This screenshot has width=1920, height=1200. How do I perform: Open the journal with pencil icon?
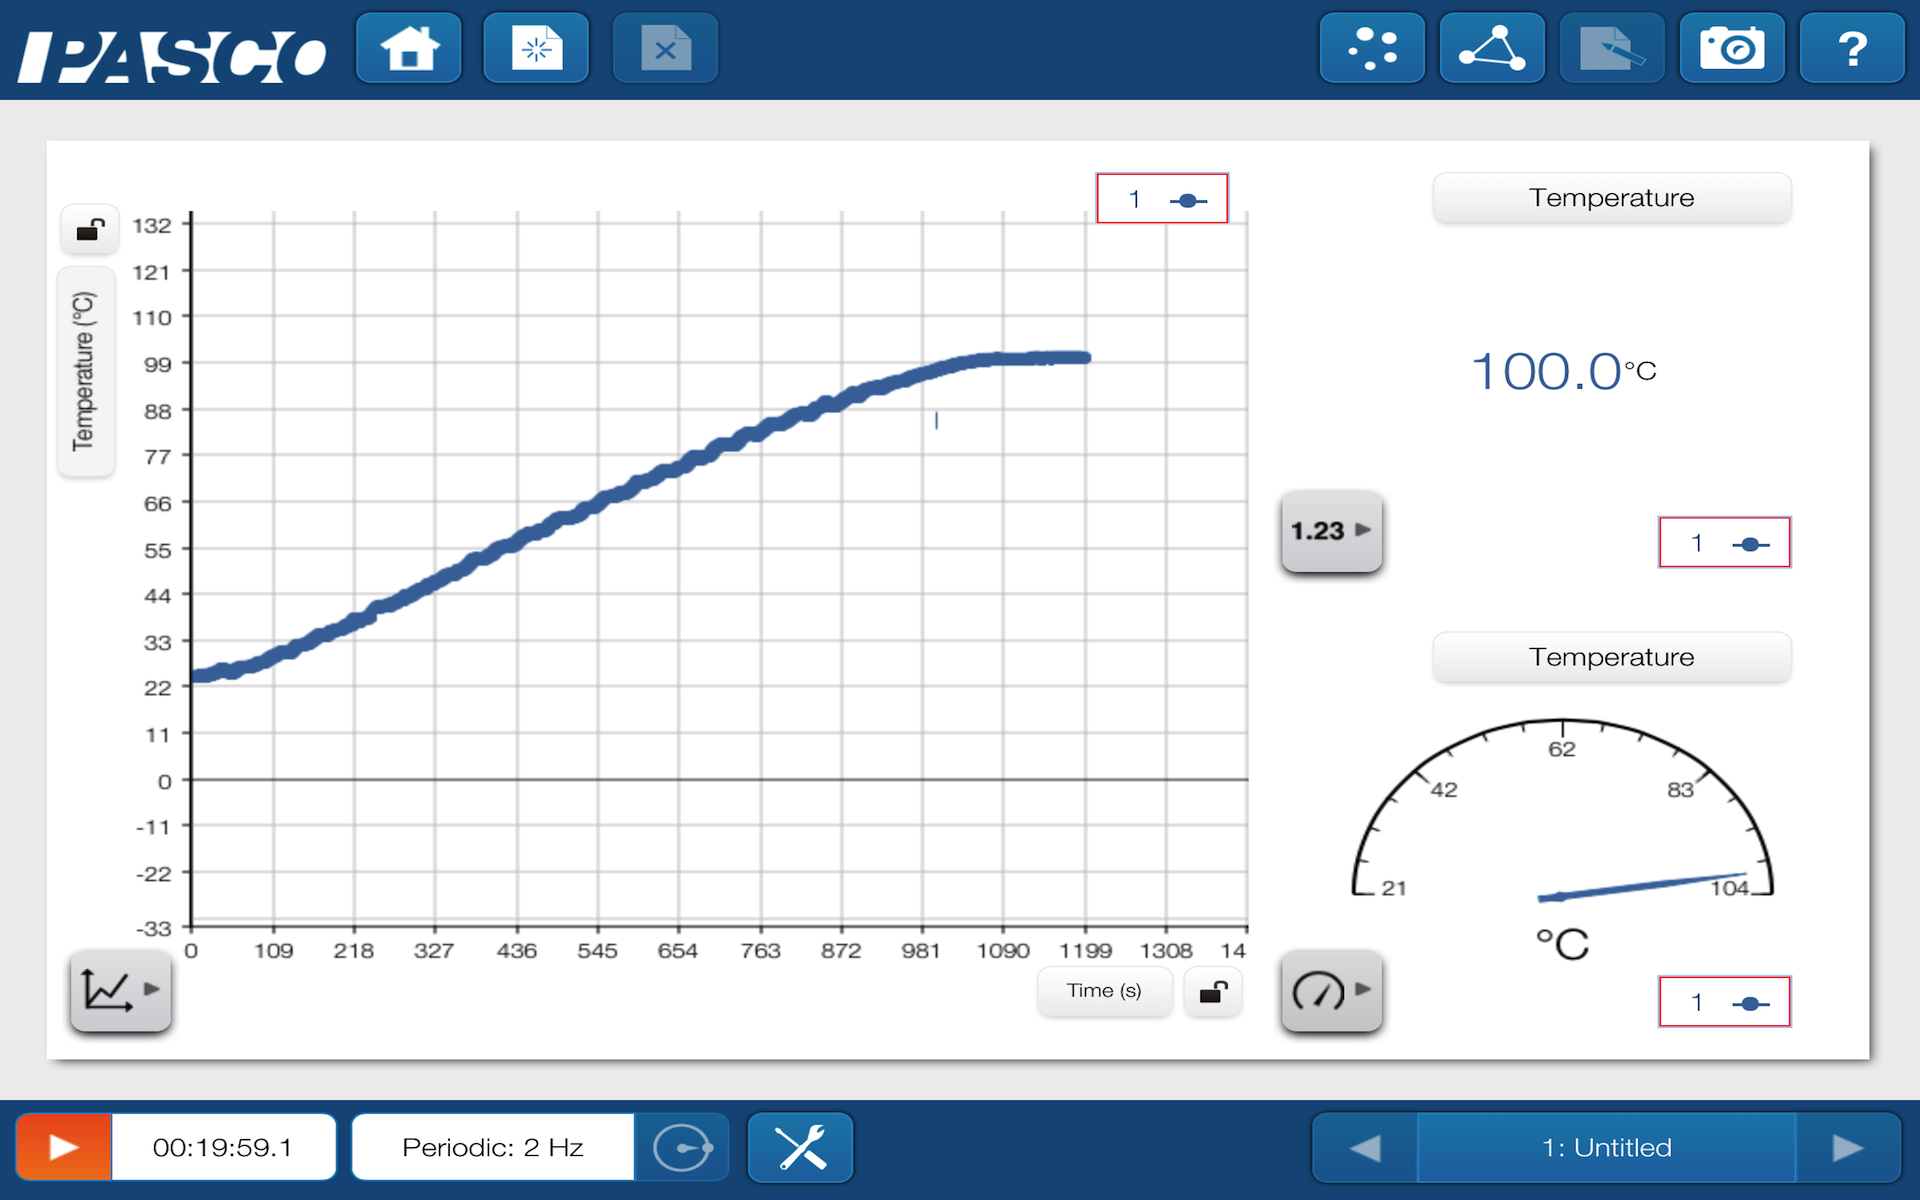(1611, 47)
